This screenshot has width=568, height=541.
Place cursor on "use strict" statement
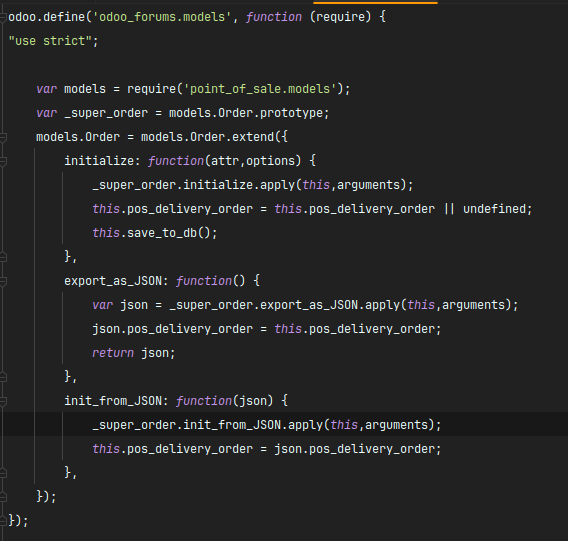coord(53,41)
